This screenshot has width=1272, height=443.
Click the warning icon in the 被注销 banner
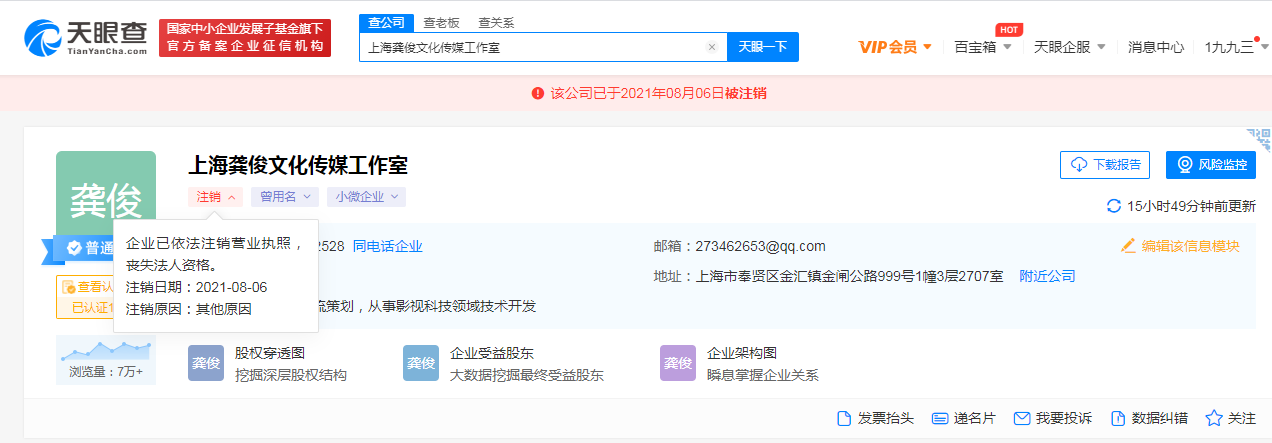pos(538,93)
